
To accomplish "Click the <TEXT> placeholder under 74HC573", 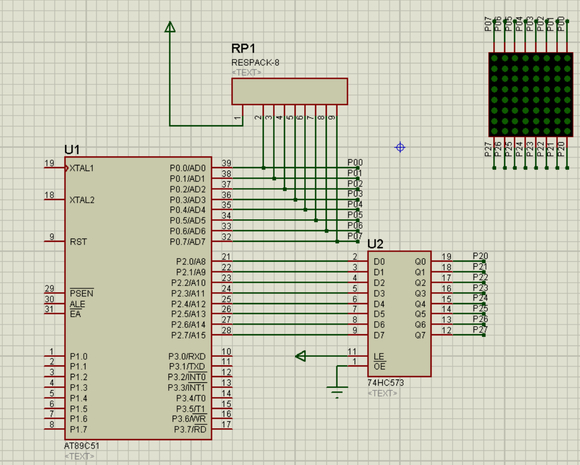I will (382, 393).
